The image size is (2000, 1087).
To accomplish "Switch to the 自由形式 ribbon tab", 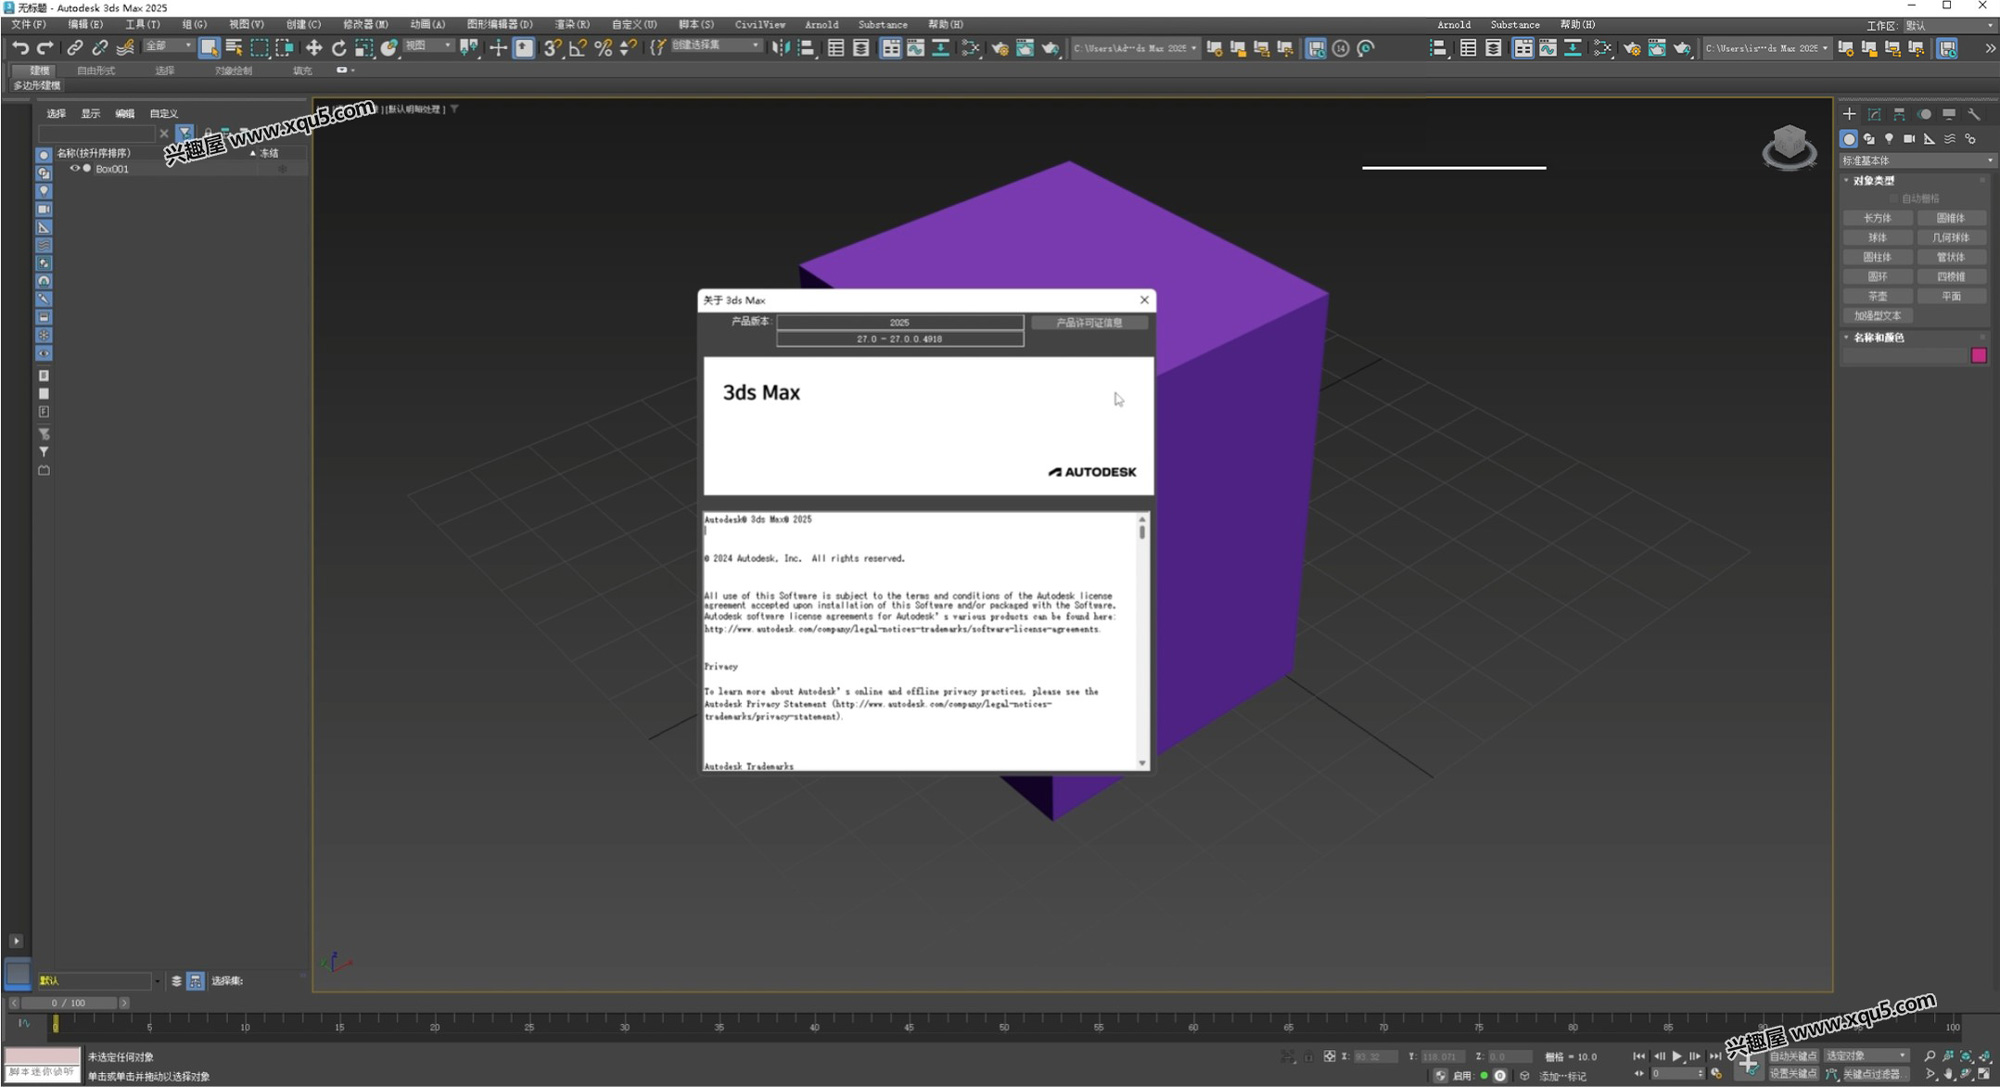I will pos(96,71).
